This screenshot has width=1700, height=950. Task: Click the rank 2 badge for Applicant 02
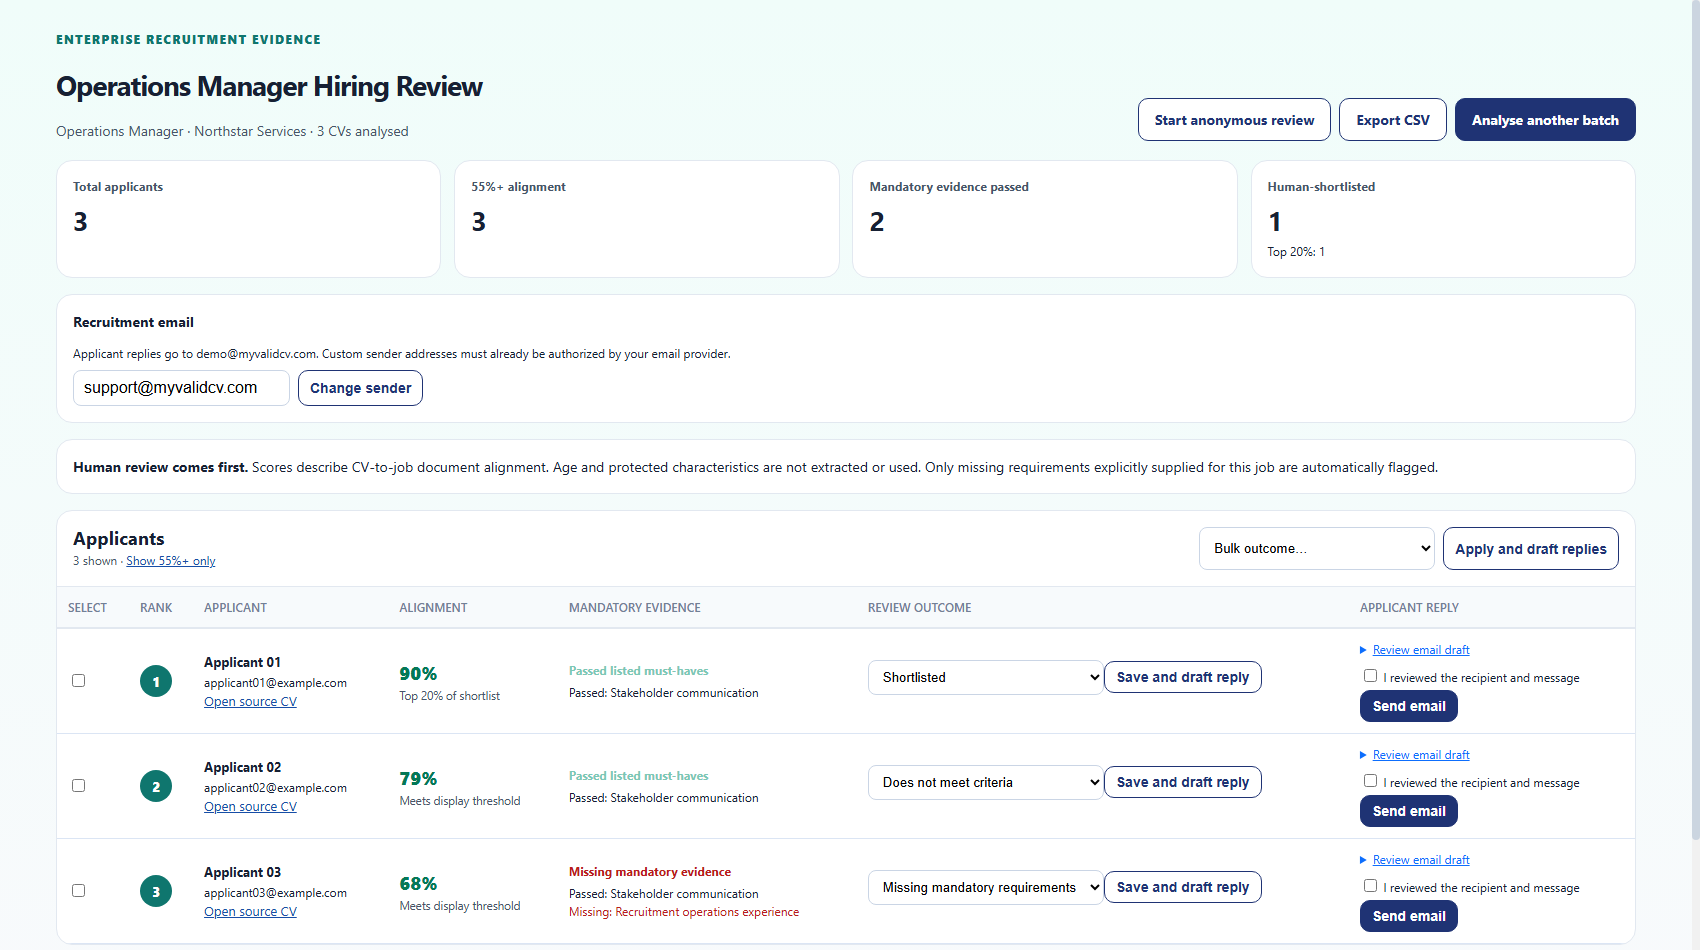[156, 787]
